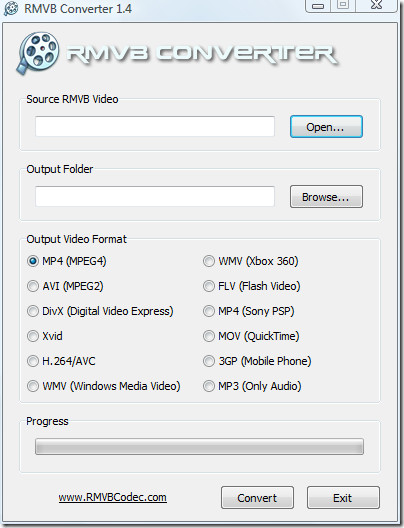Open a source RMVB video file
Screen dimensions: 404x528
326,127
